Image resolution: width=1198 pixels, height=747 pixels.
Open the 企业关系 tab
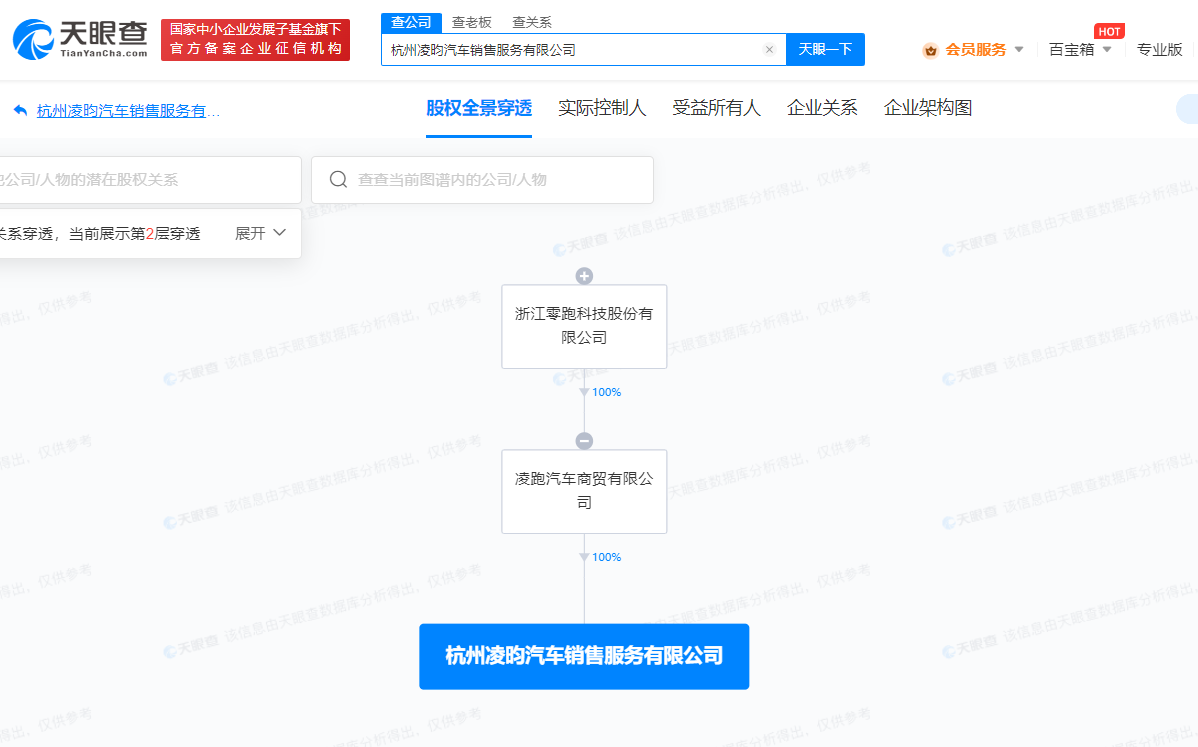click(x=822, y=108)
